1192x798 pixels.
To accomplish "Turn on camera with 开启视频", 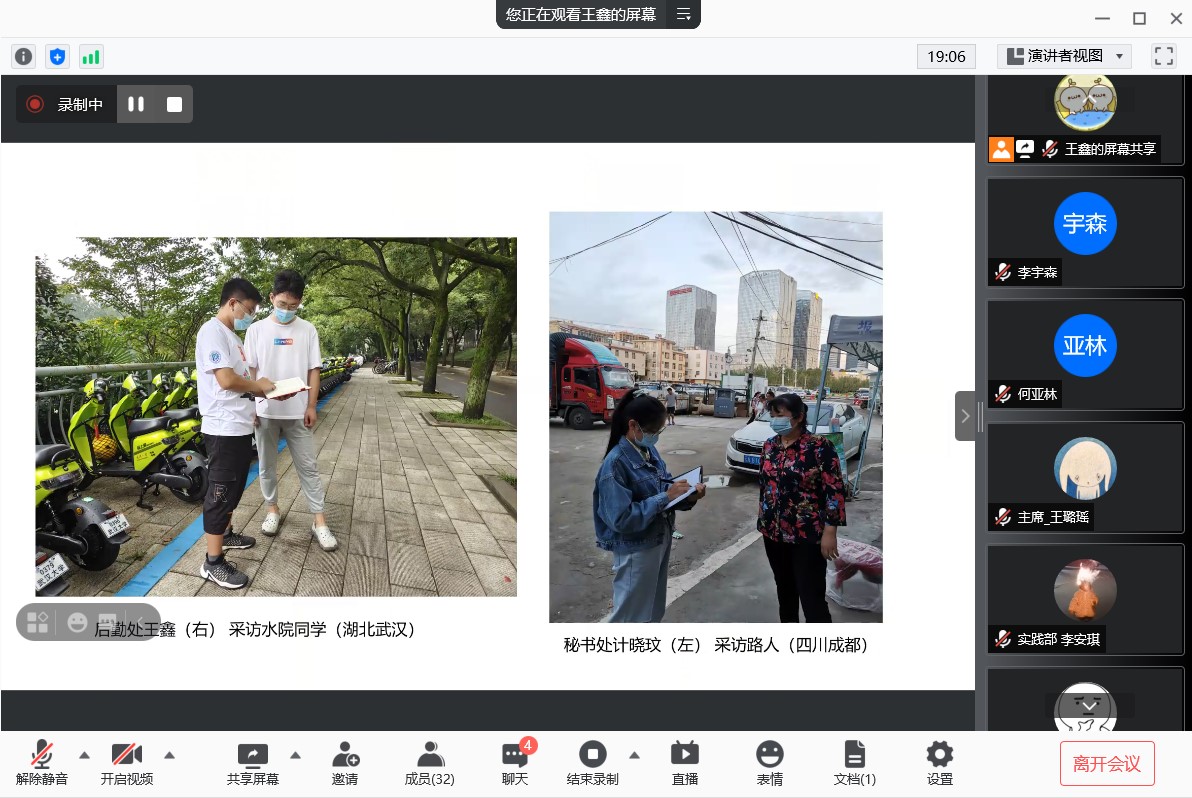I will click(127, 763).
